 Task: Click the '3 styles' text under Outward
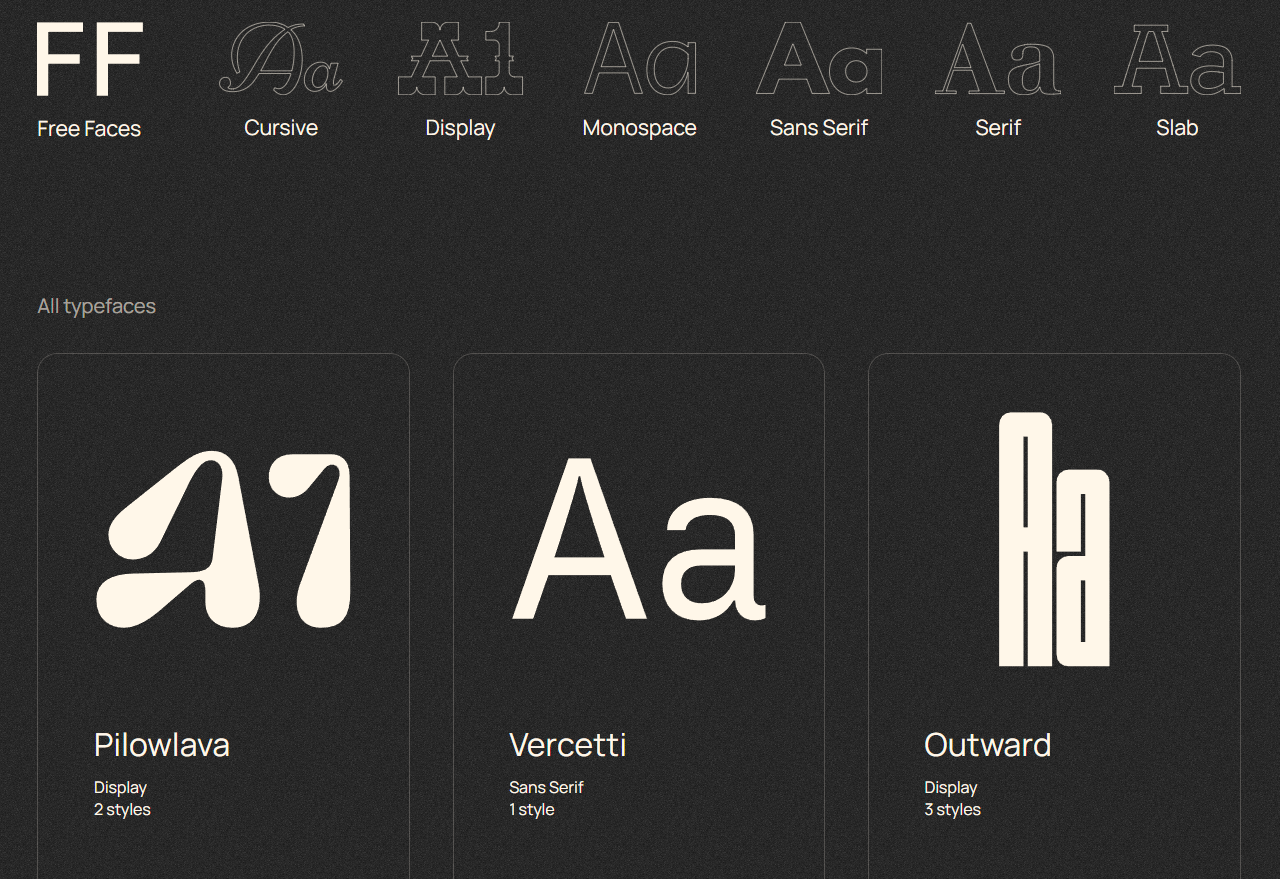click(x=953, y=810)
